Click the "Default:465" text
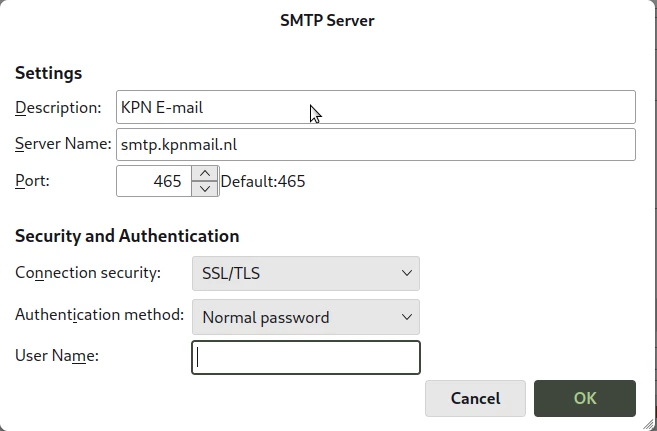The image size is (657, 431). tap(263, 182)
